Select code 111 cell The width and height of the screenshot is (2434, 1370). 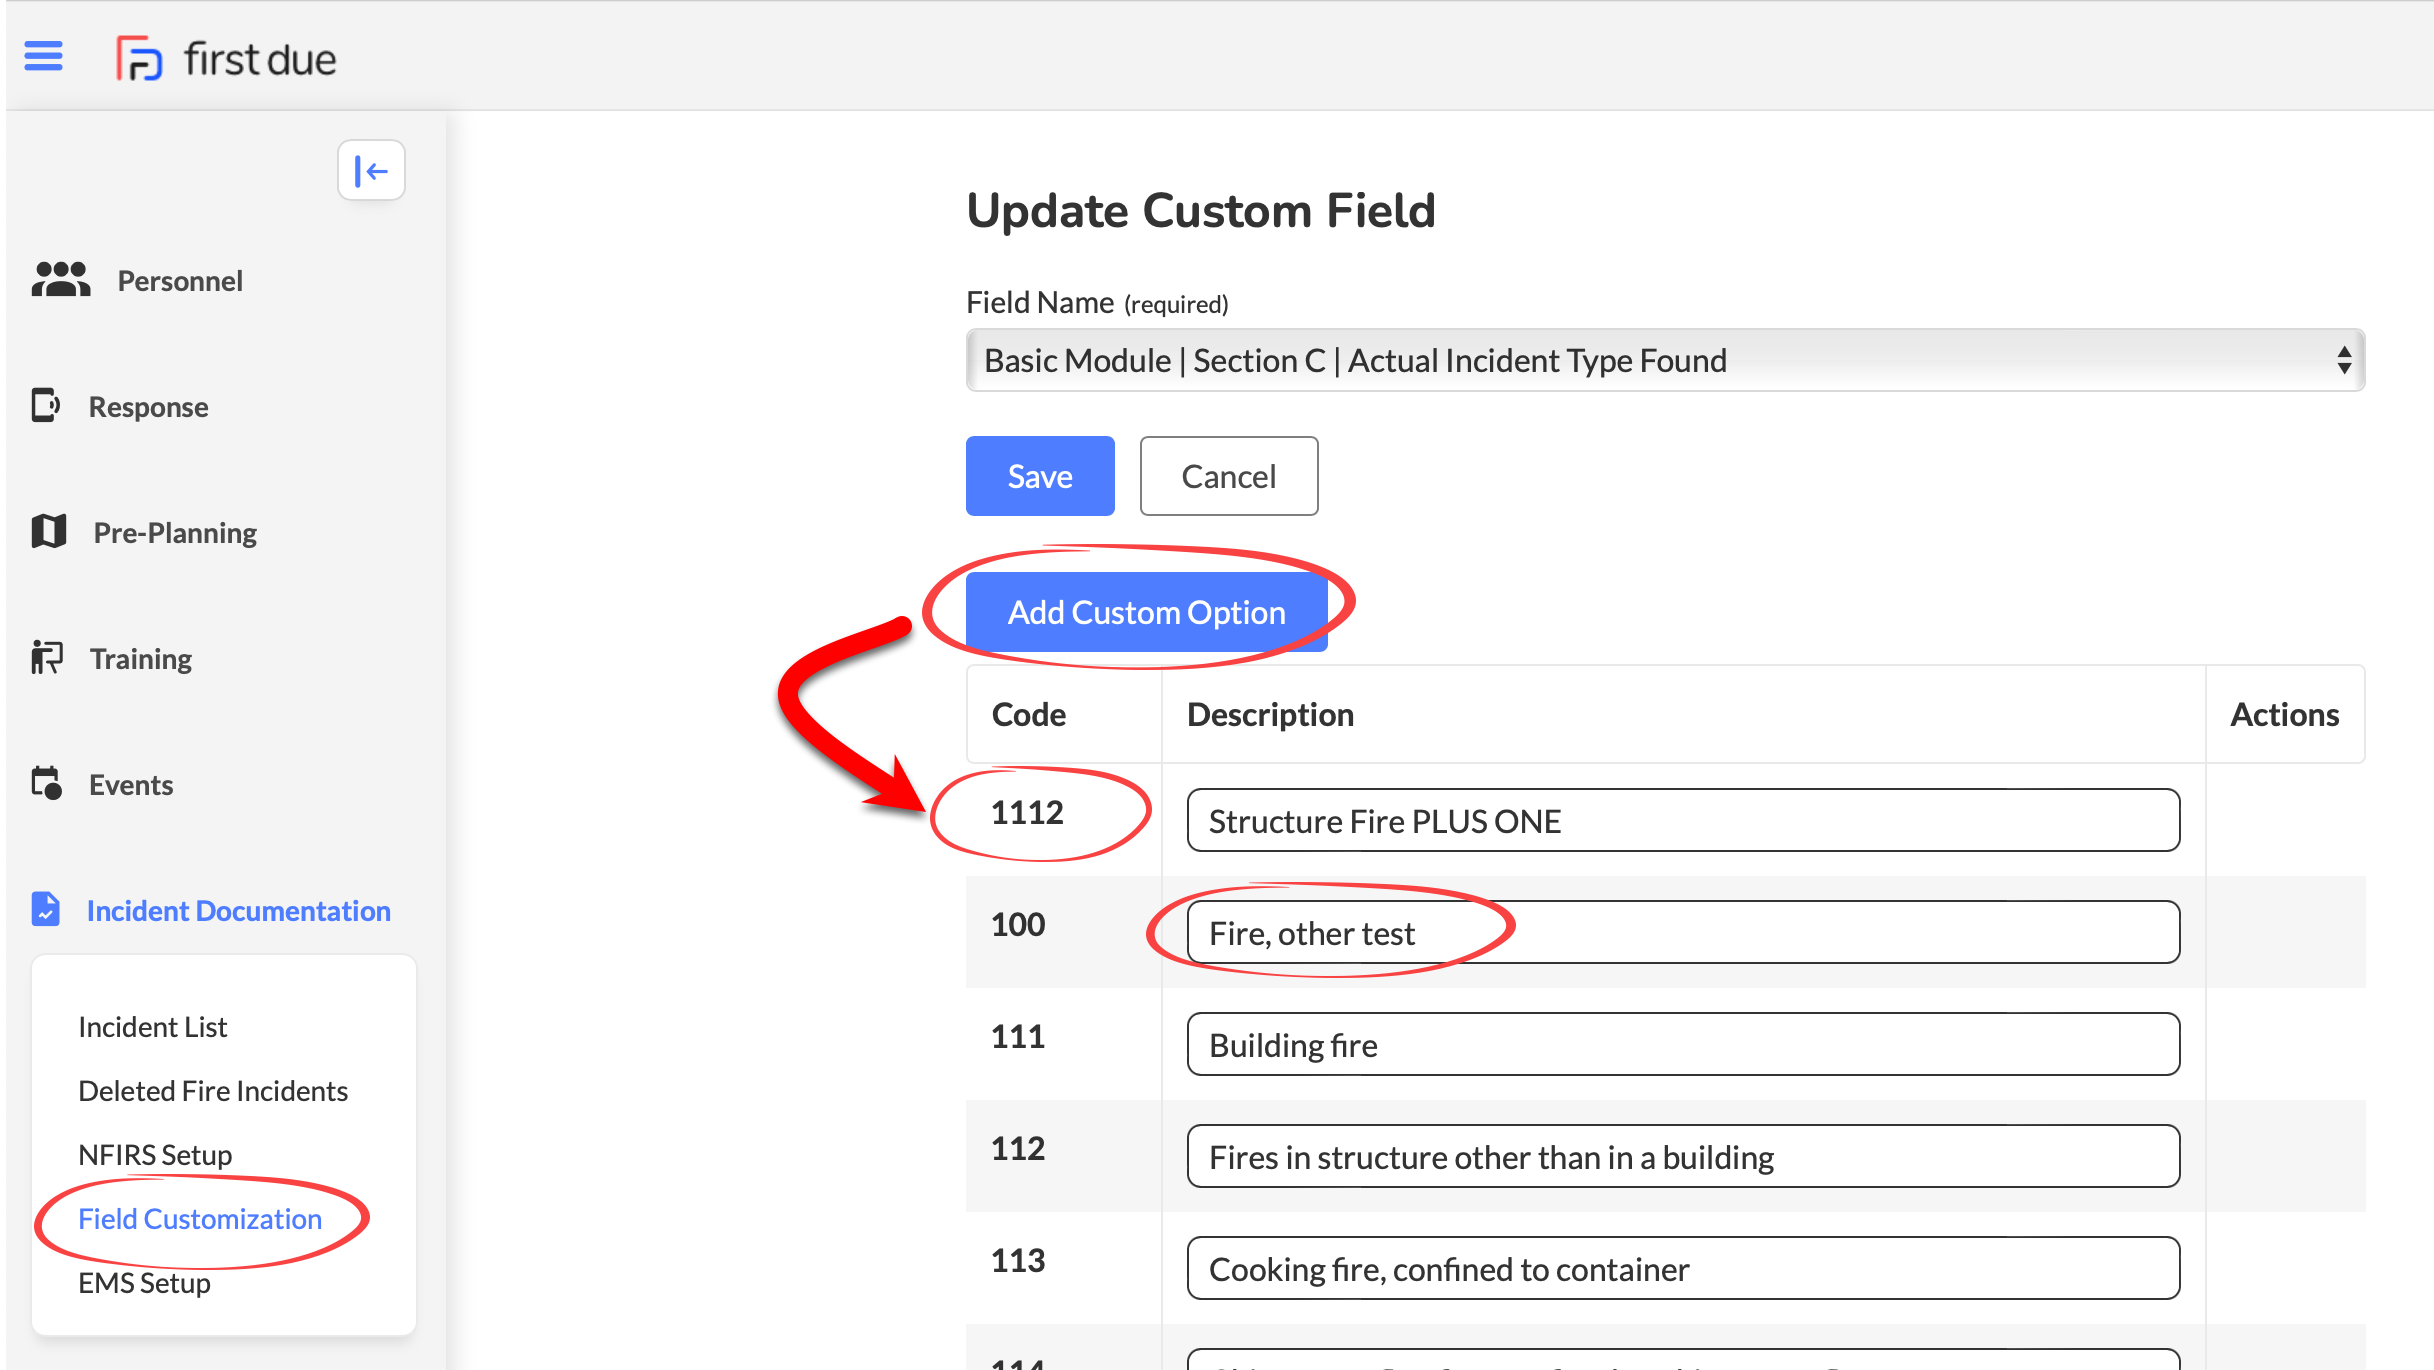[1018, 1036]
